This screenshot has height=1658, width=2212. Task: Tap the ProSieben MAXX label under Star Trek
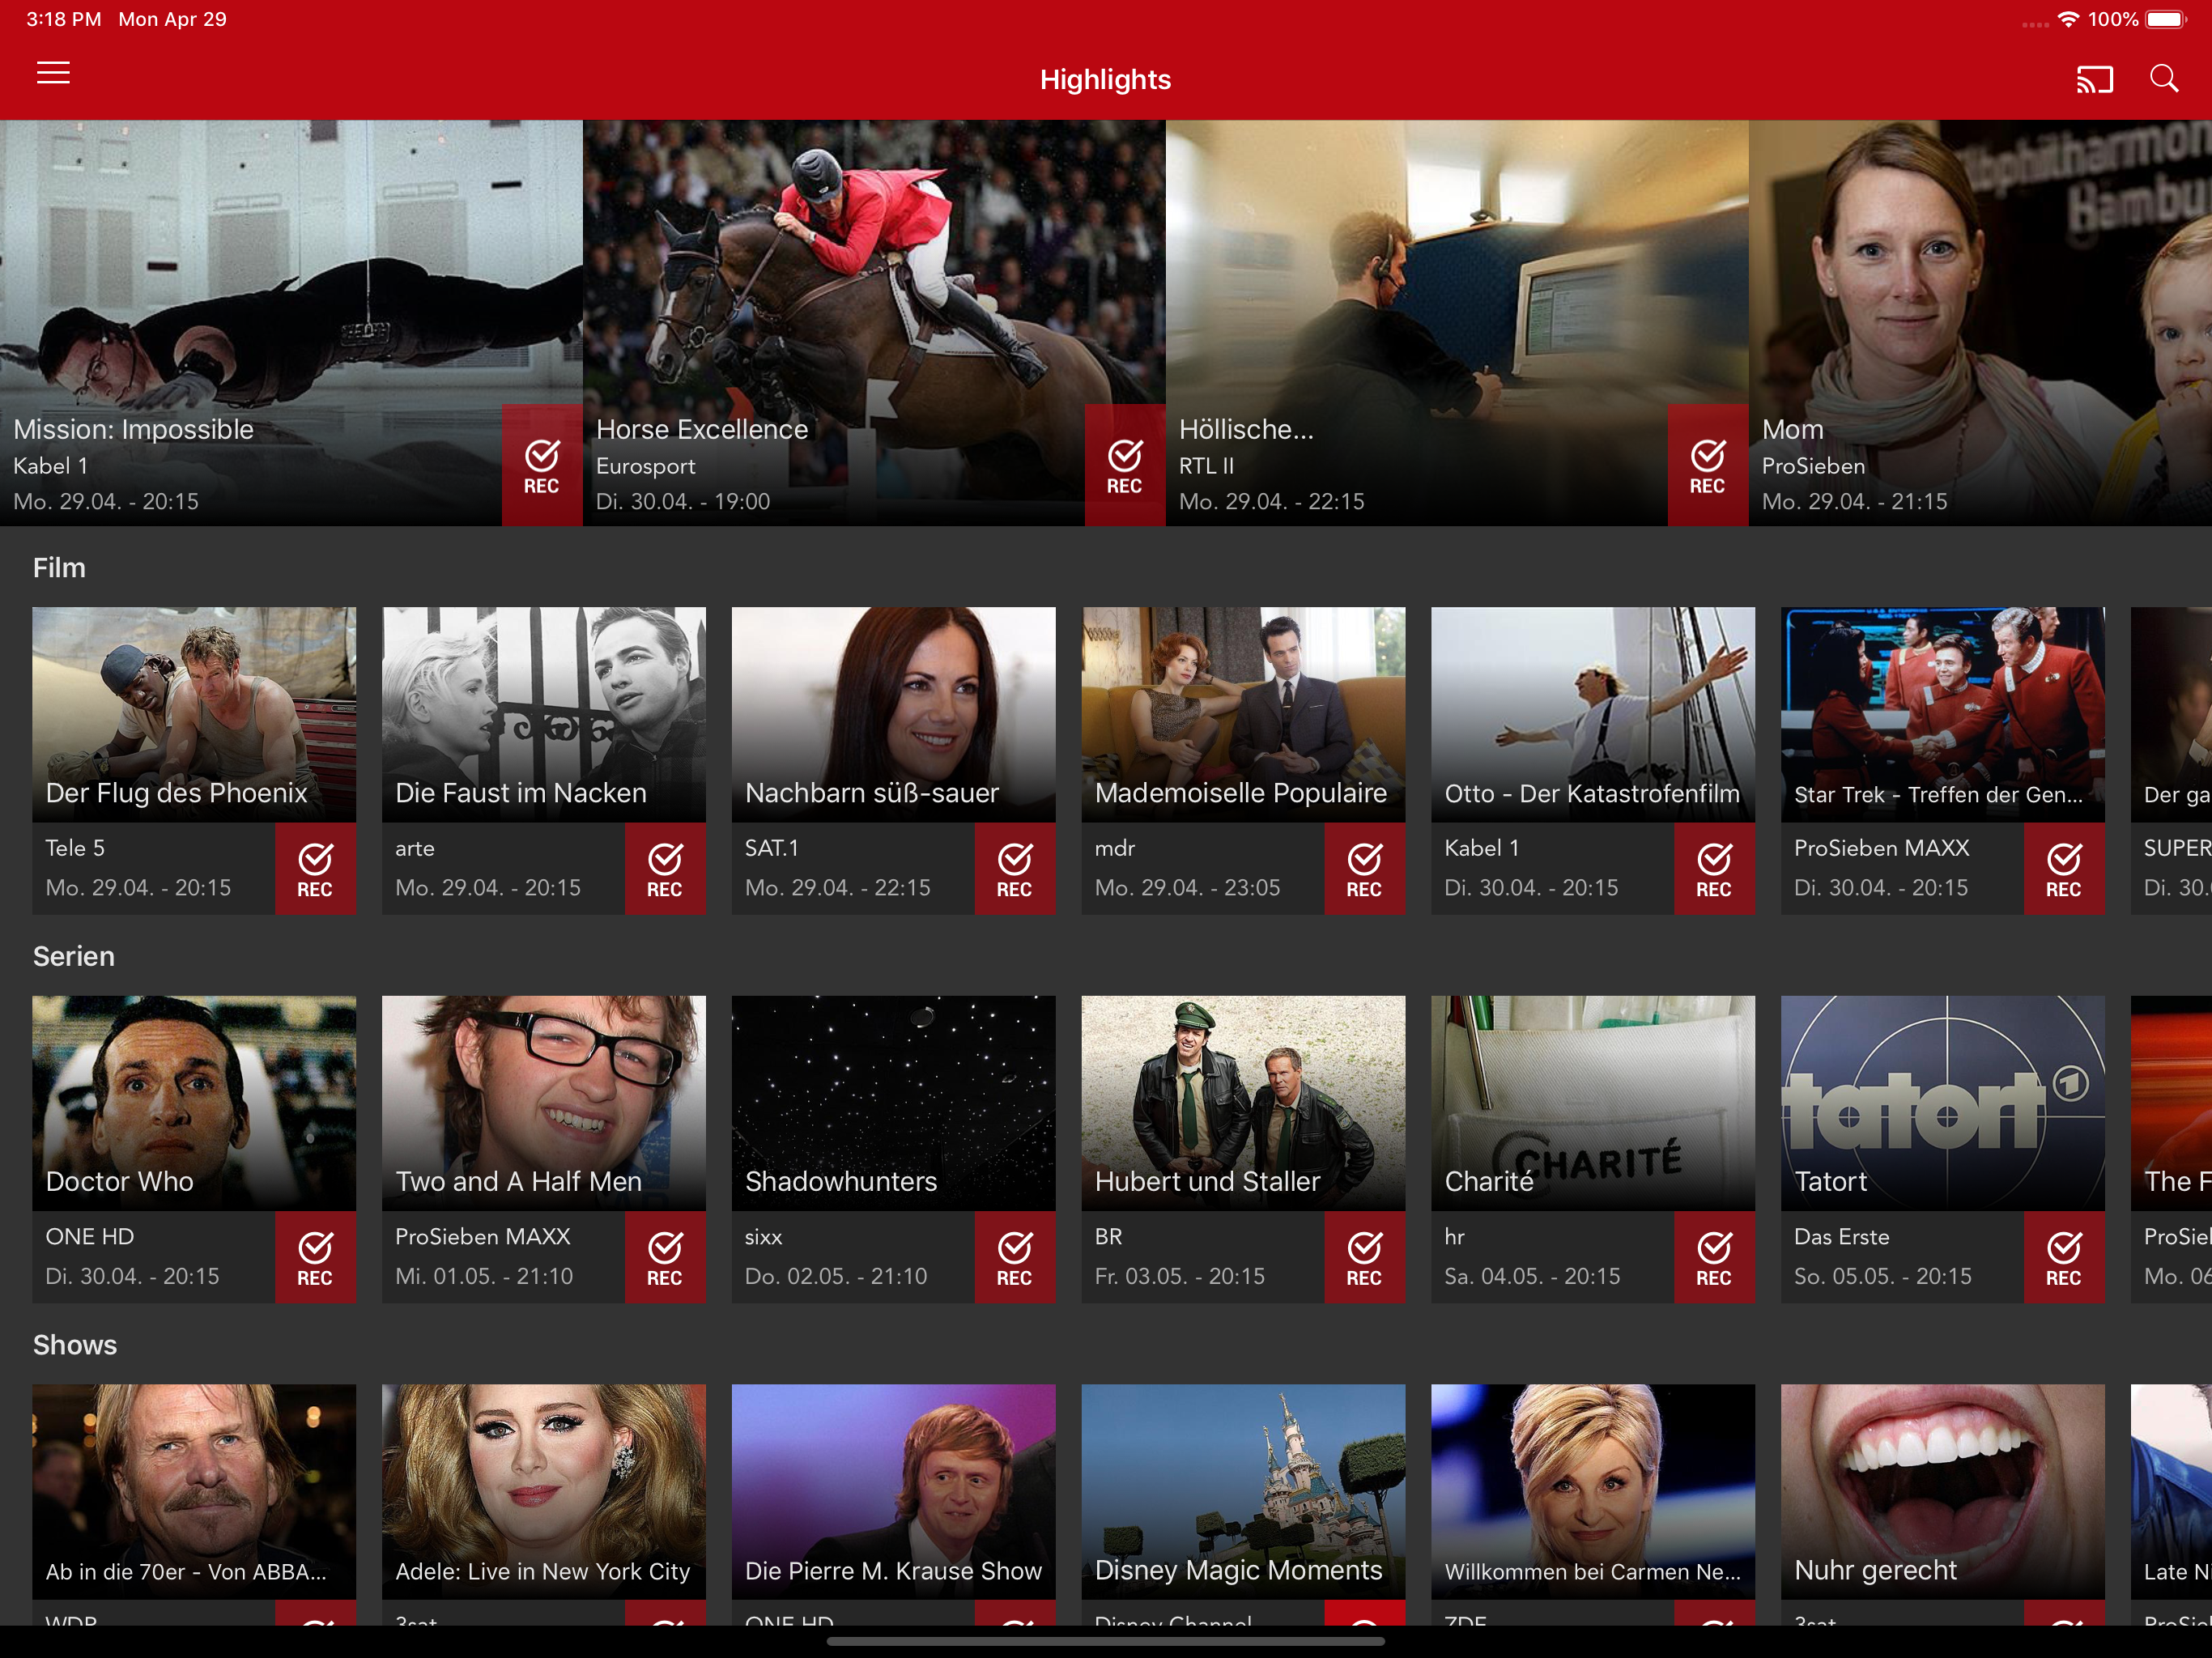point(1882,848)
